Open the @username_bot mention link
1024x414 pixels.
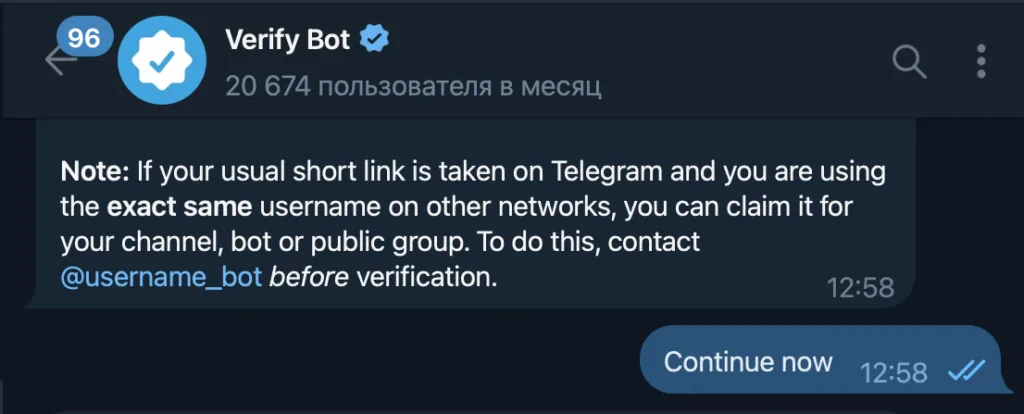pos(162,277)
